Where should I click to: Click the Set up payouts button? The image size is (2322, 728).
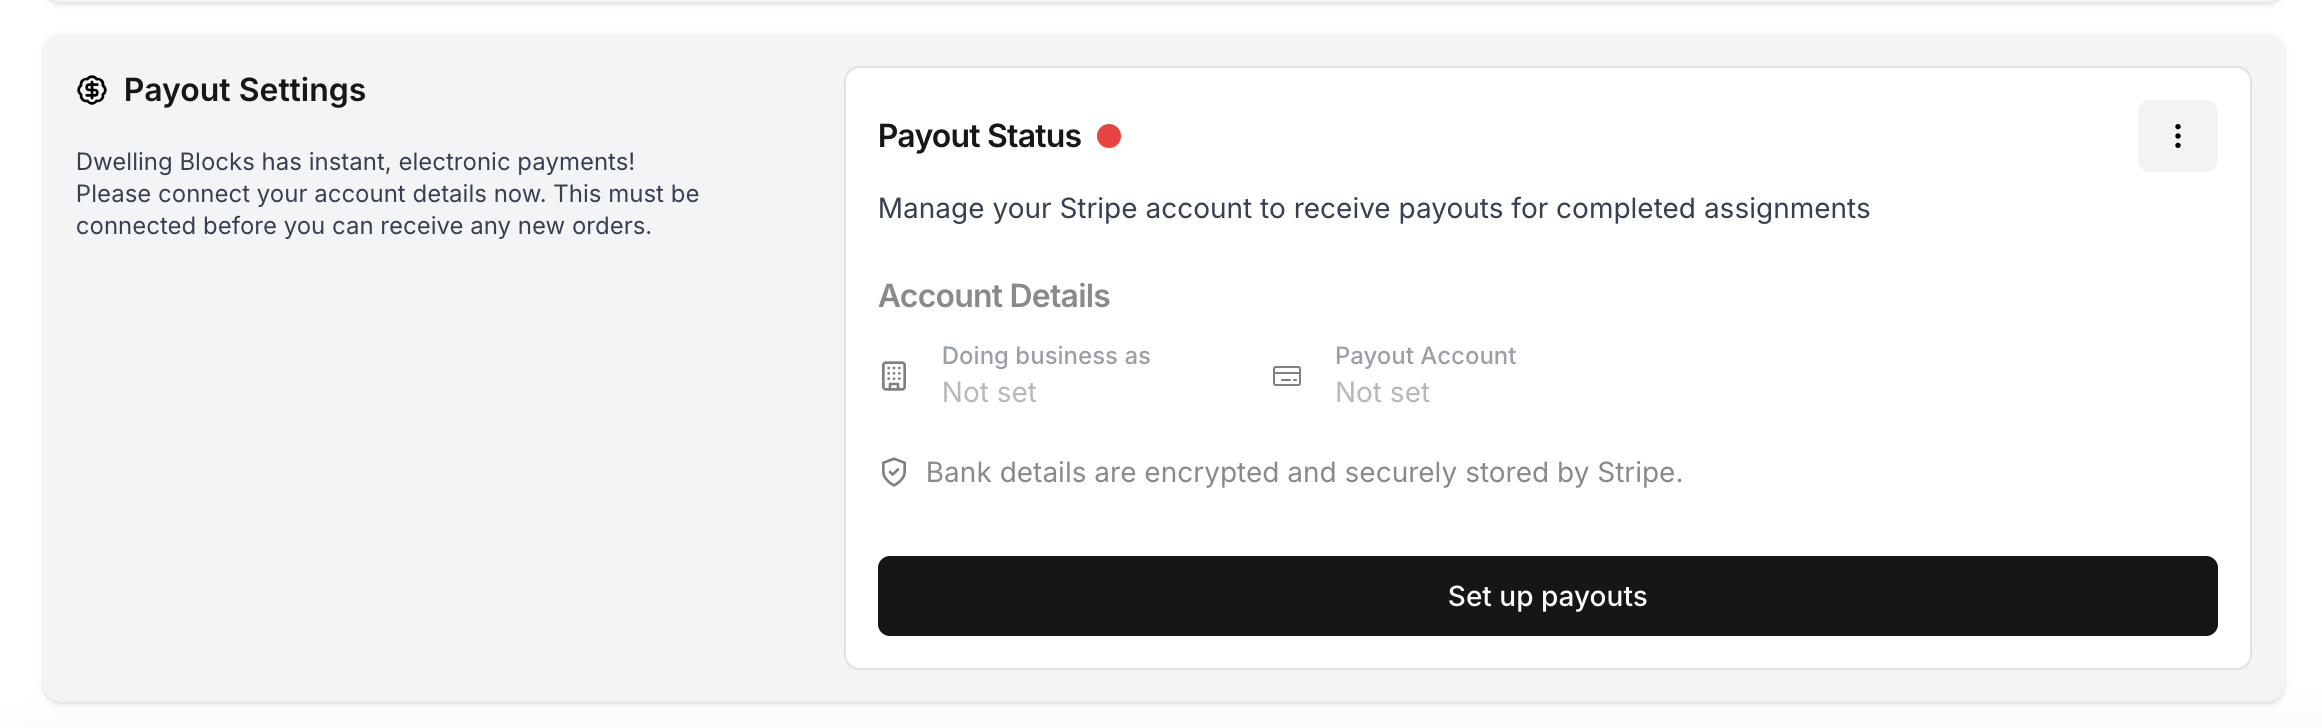click(x=1547, y=596)
